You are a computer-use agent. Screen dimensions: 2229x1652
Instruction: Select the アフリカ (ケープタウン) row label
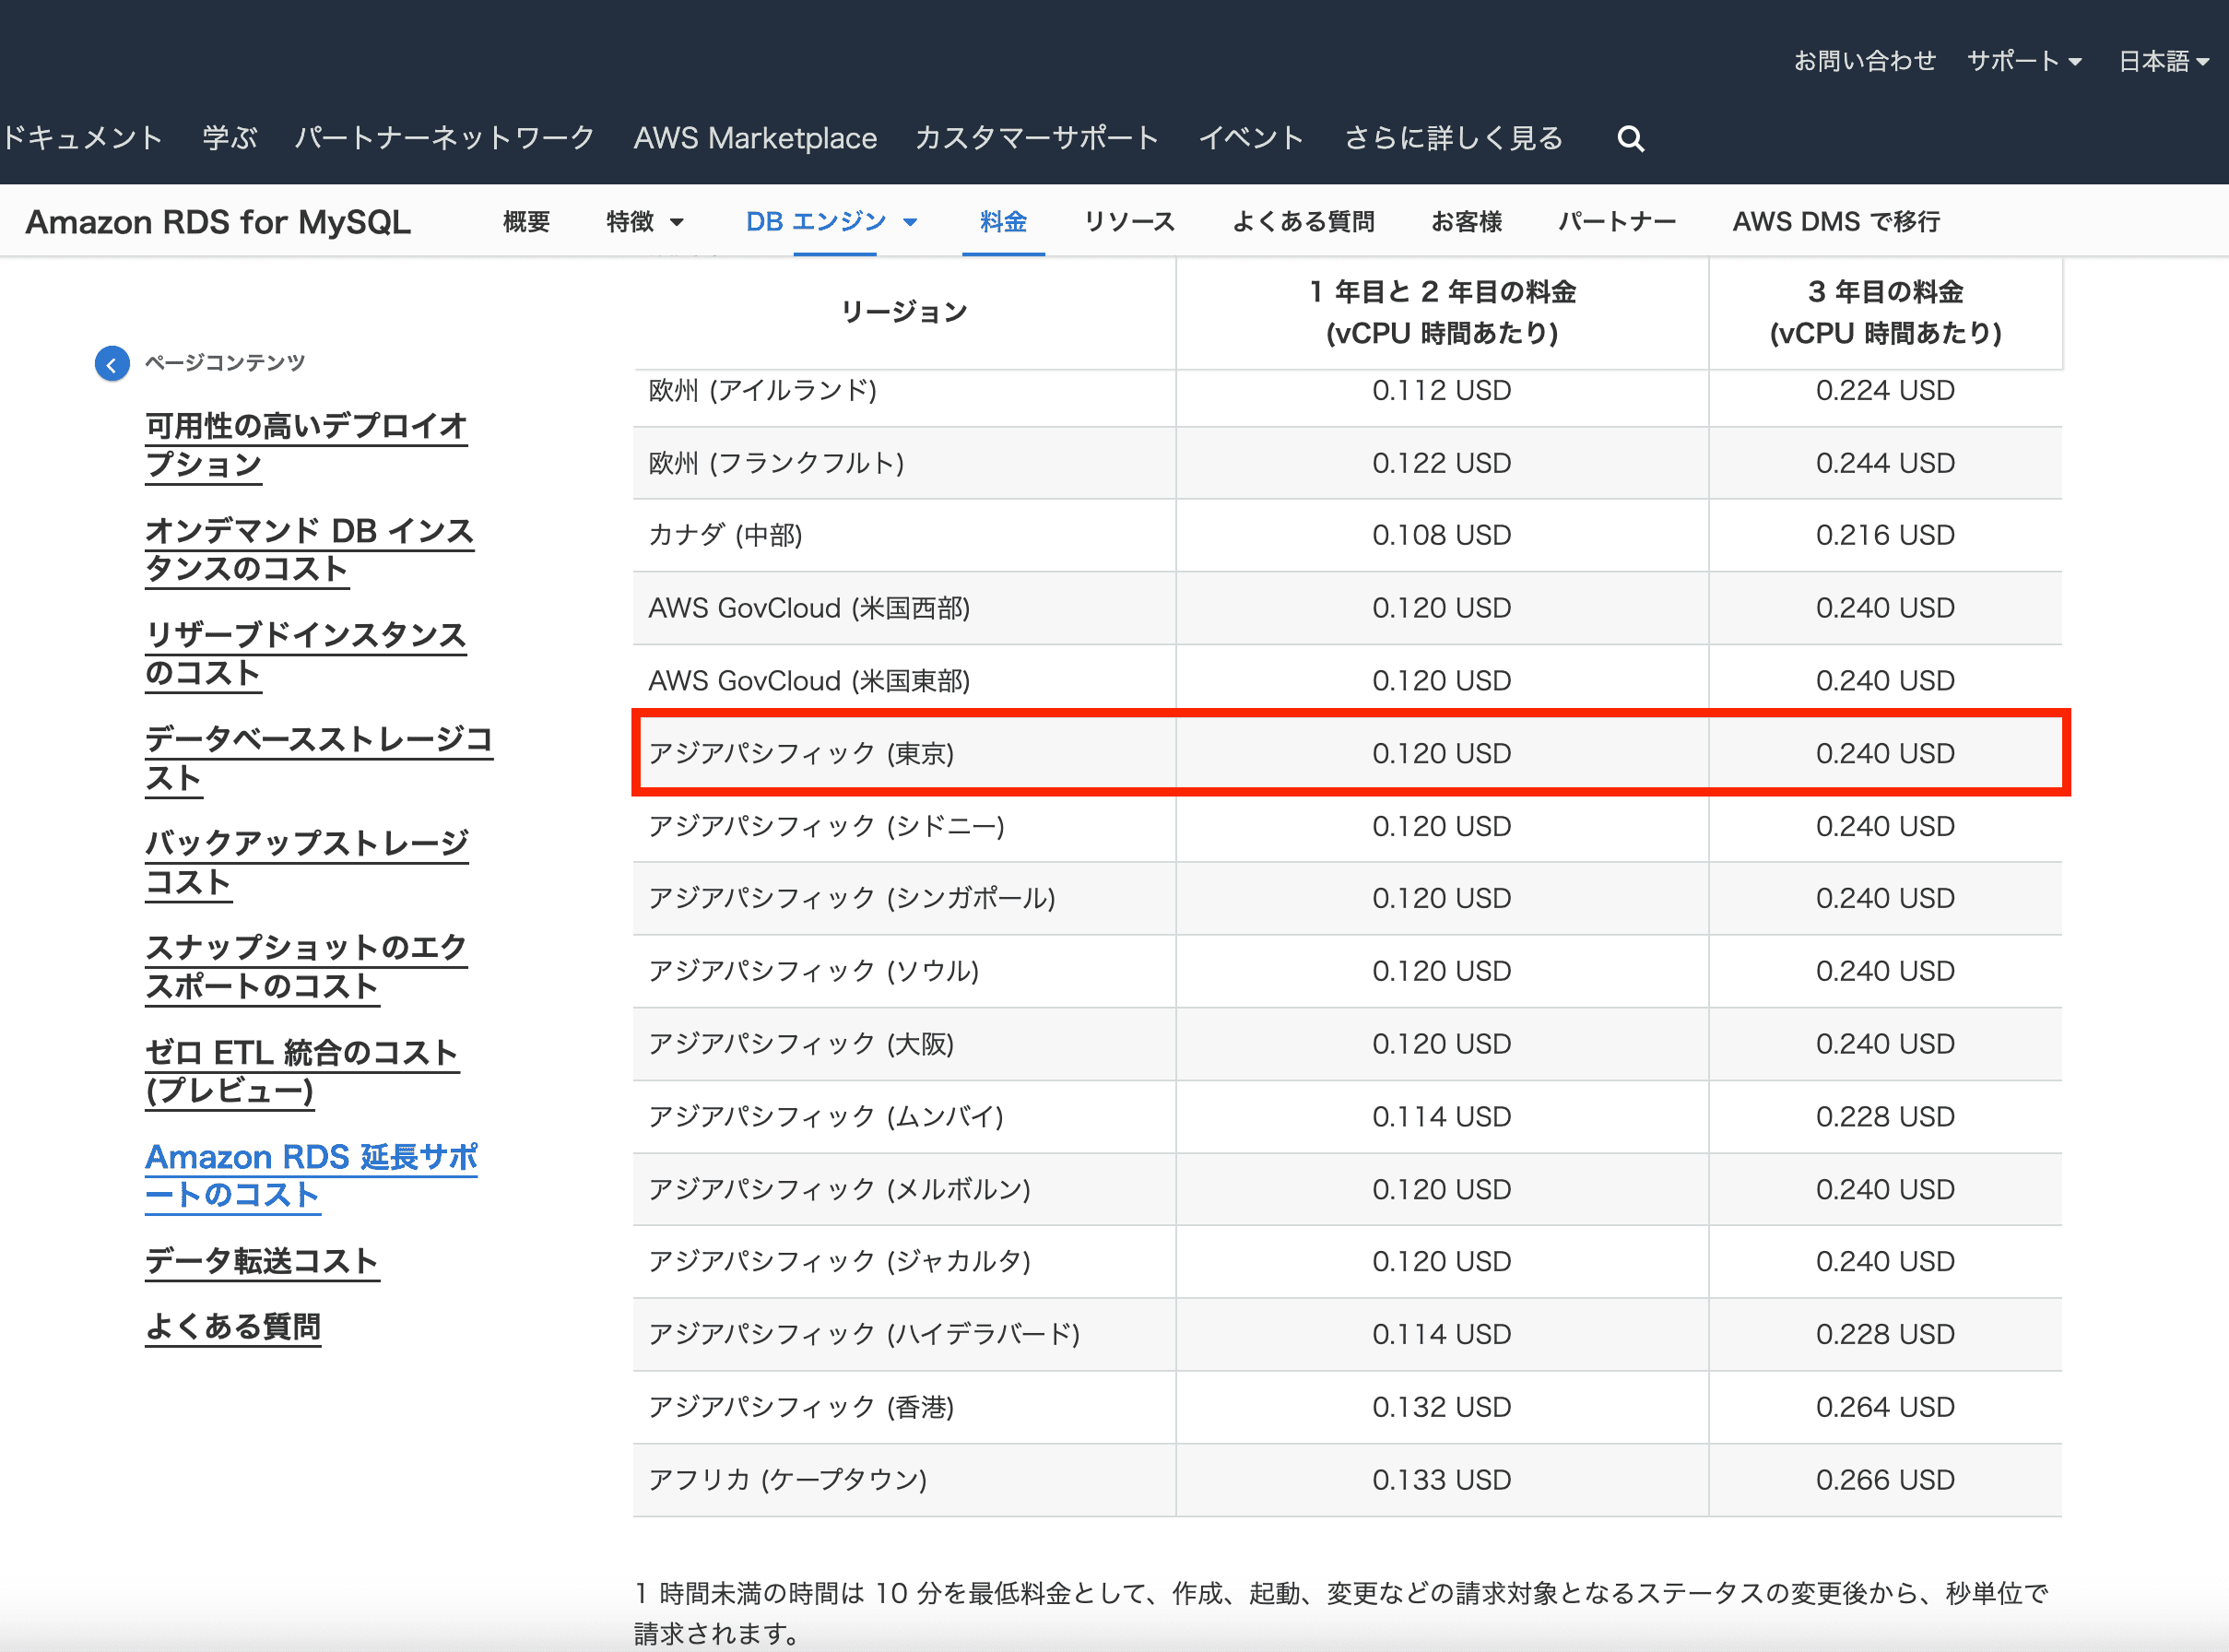coord(788,1479)
